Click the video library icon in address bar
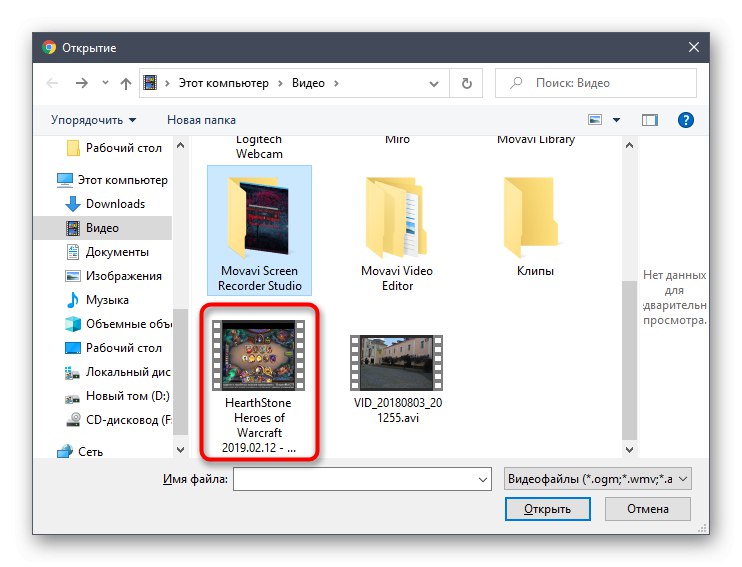This screenshot has width=742, height=567. click(x=150, y=83)
